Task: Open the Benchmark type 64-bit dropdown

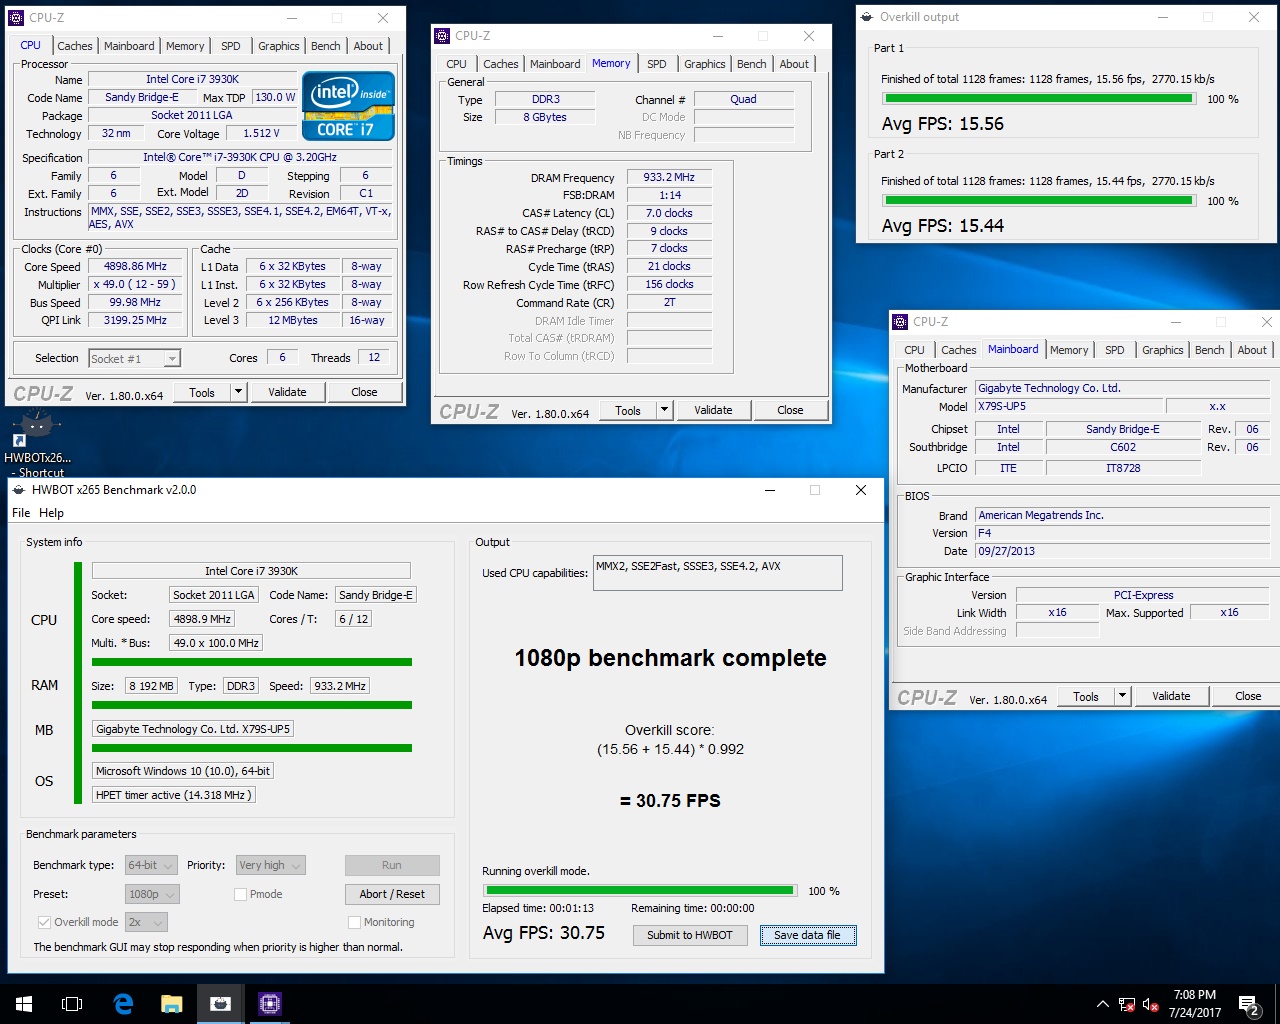Action: (151, 865)
